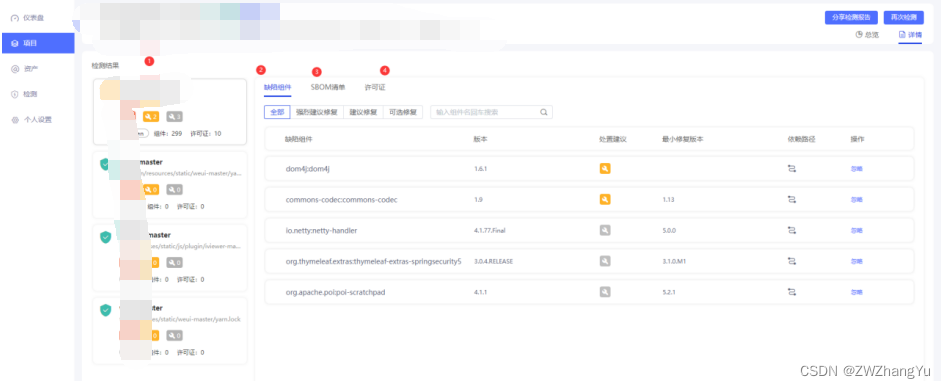
Task: Click 忽略 link in thymeleaf-extras-springsecurity5 row
Action: pyautogui.click(x=857, y=261)
